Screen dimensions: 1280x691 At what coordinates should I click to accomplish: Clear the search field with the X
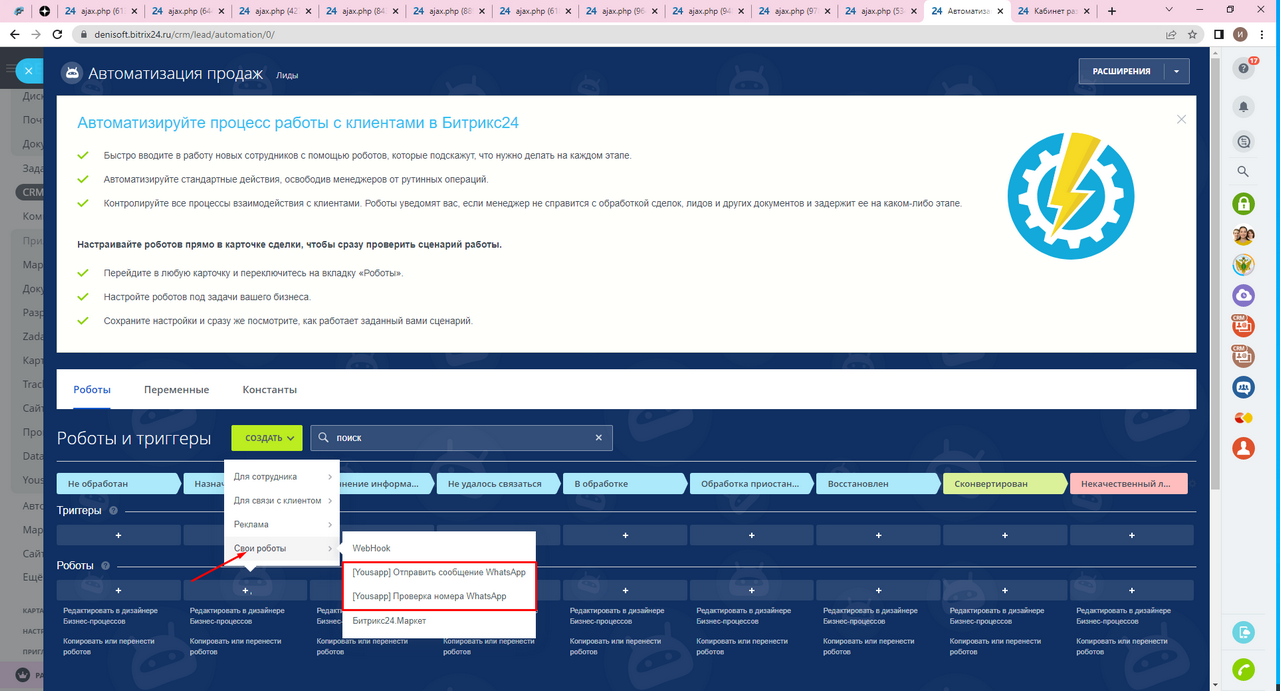[x=599, y=438]
